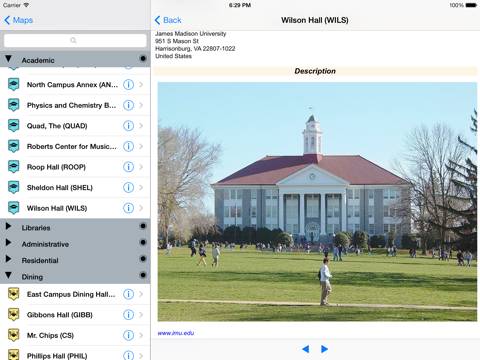
Task: Select Phillips Hall (PHIL) row
Action: coord(75,354)
